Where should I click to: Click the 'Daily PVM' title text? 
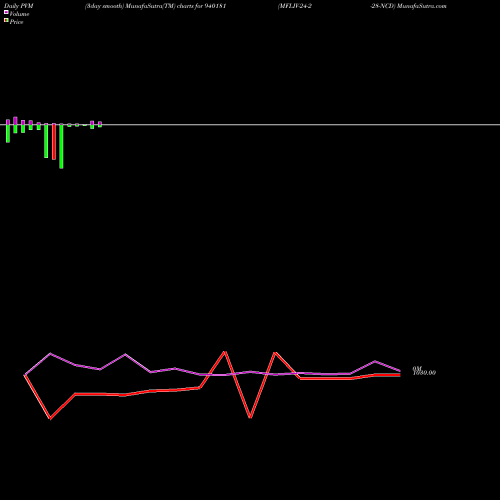tap(19, 6)
